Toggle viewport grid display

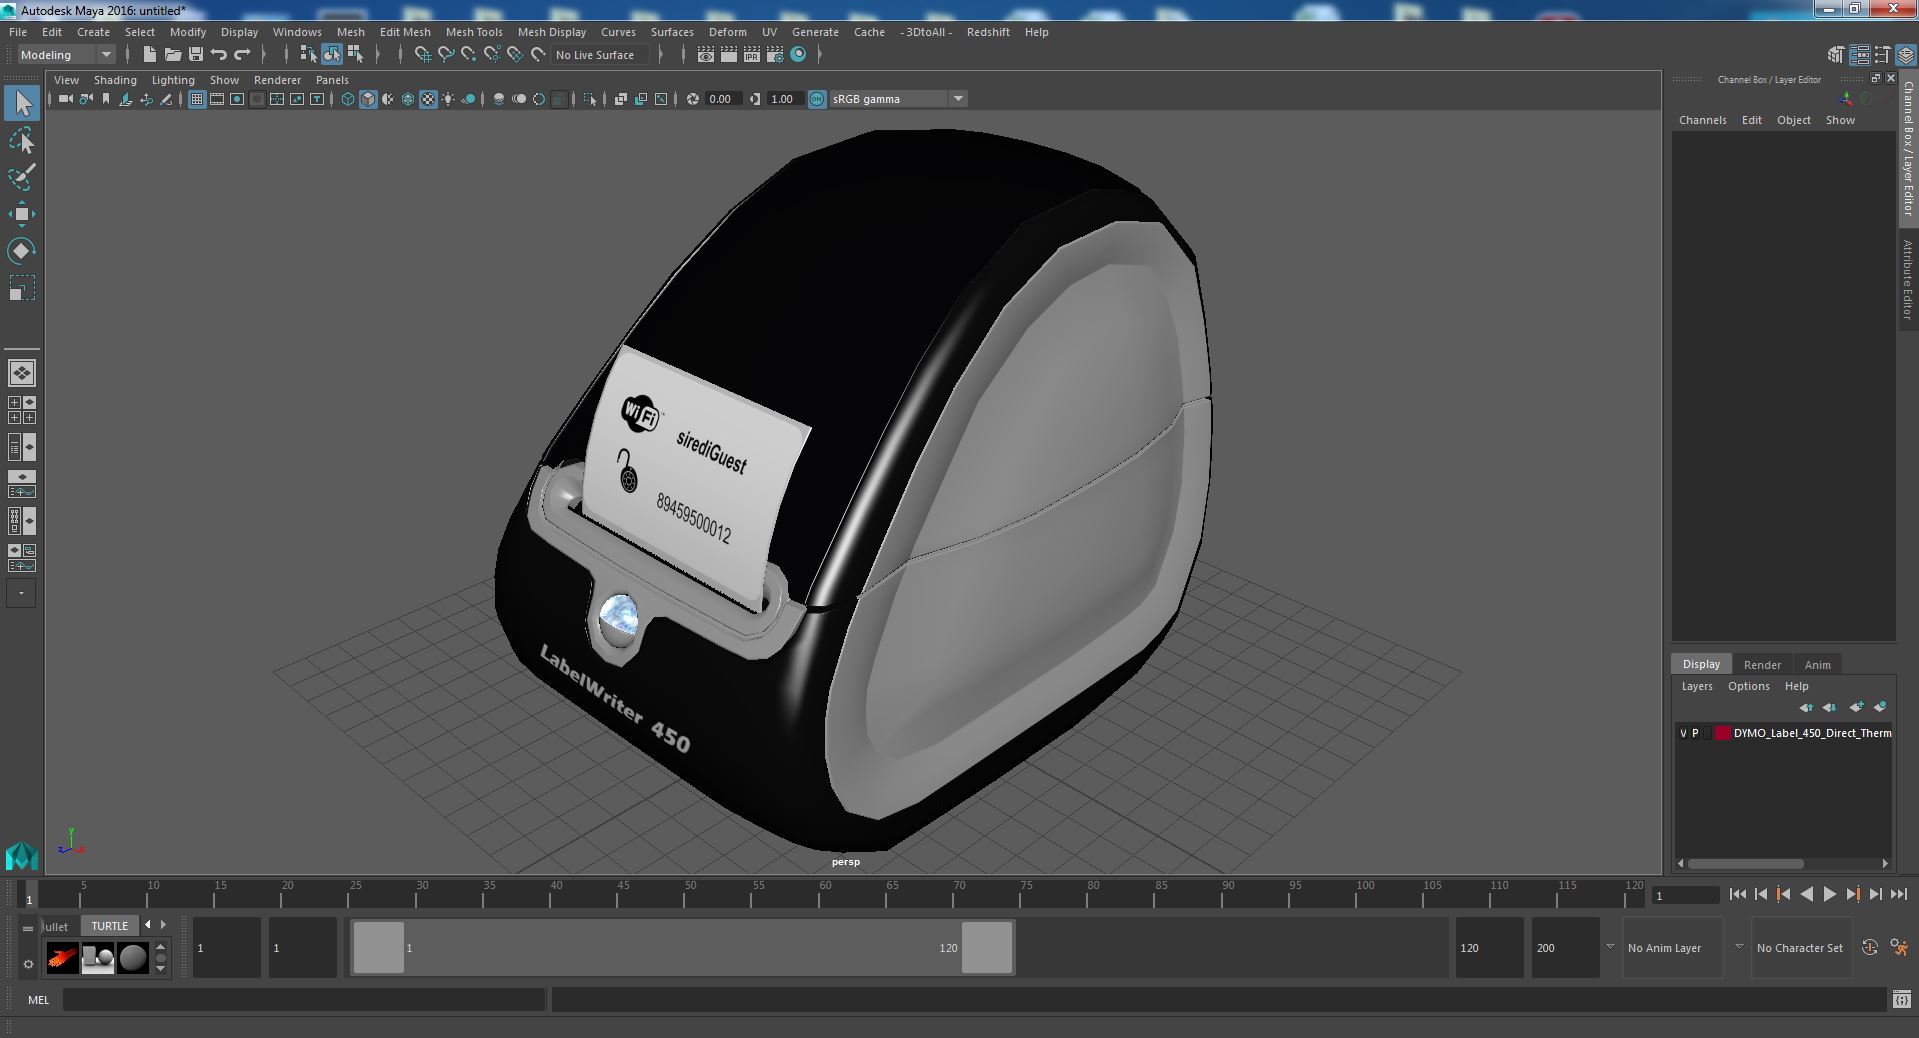(197, 99)
